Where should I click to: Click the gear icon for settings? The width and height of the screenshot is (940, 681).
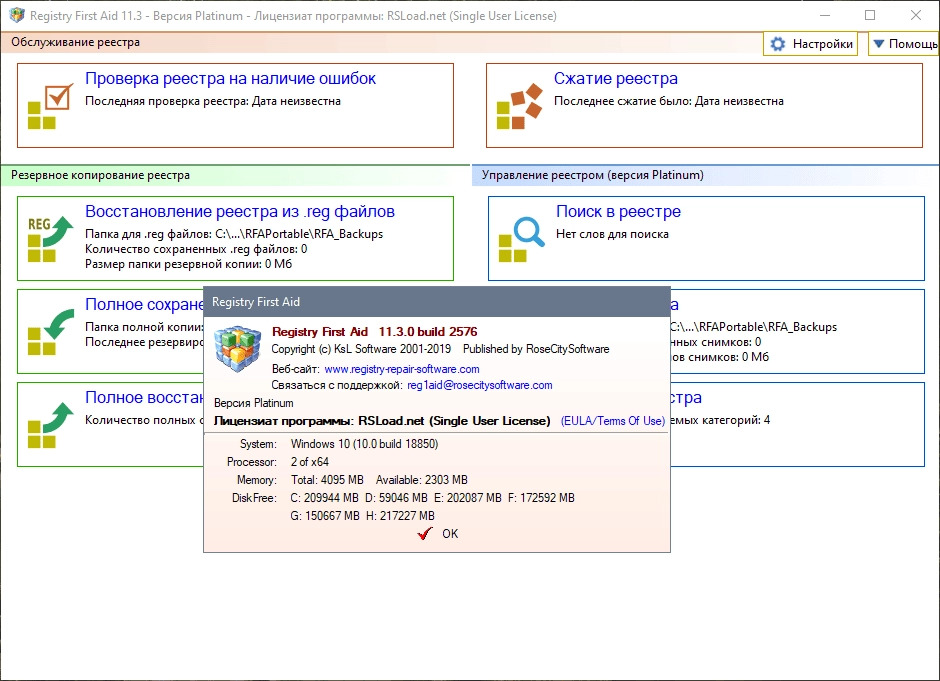coord(778,44)
